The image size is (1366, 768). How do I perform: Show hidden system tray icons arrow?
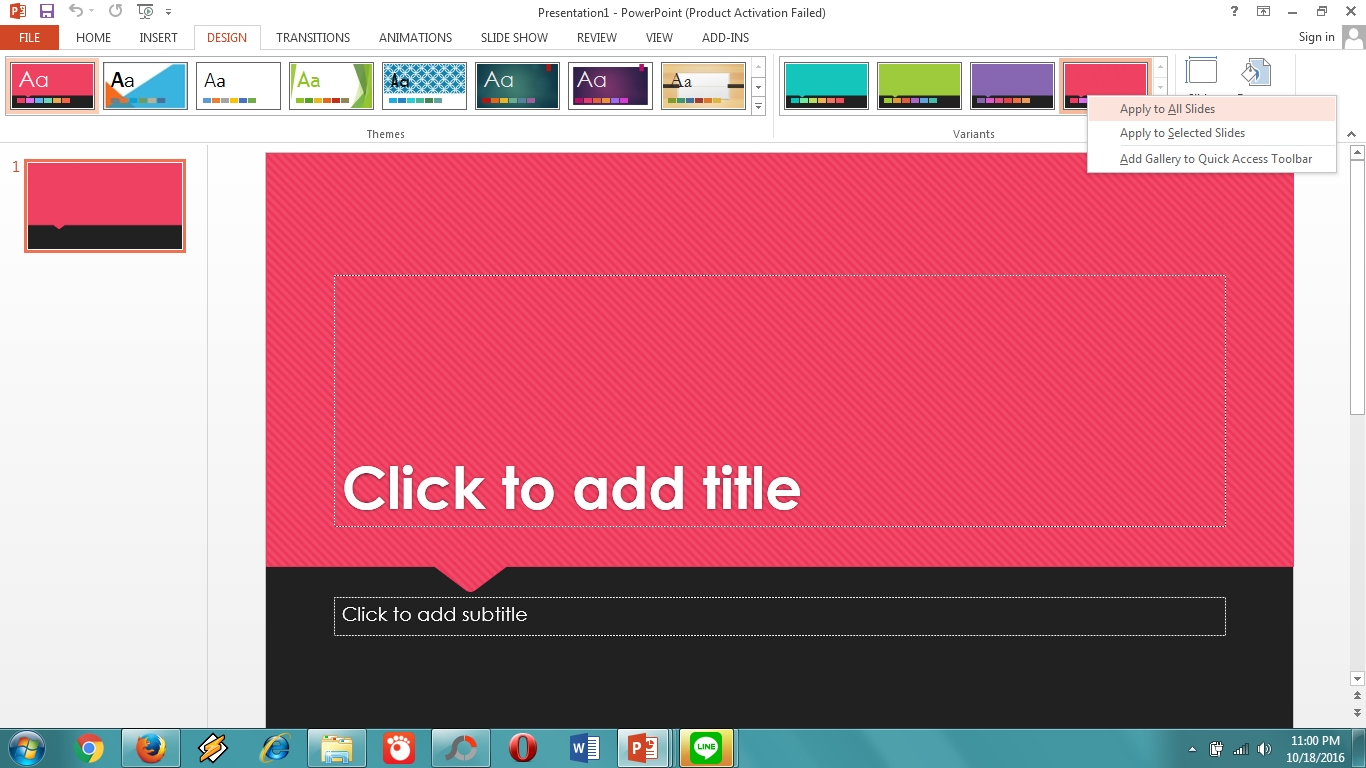[x=1192, y=748]
